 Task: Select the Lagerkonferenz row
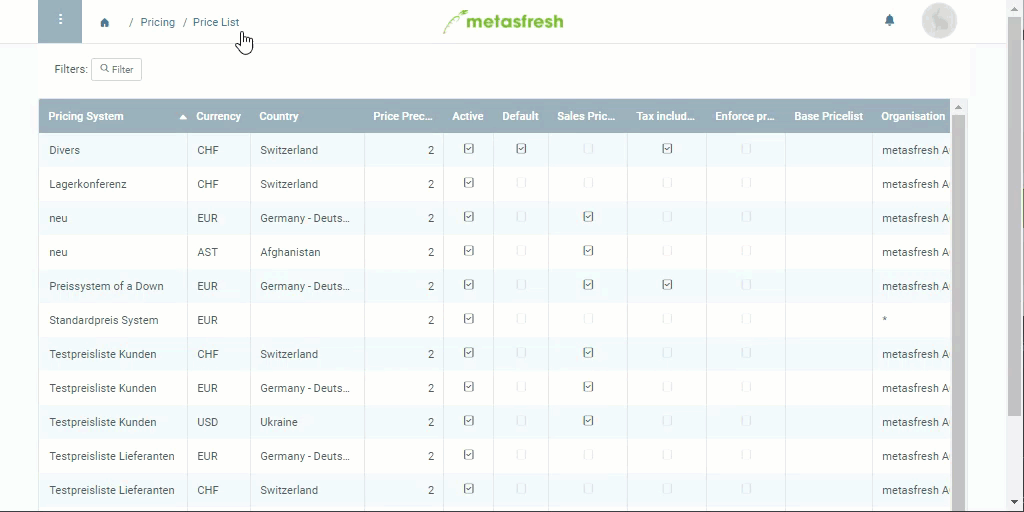[494, 184]
